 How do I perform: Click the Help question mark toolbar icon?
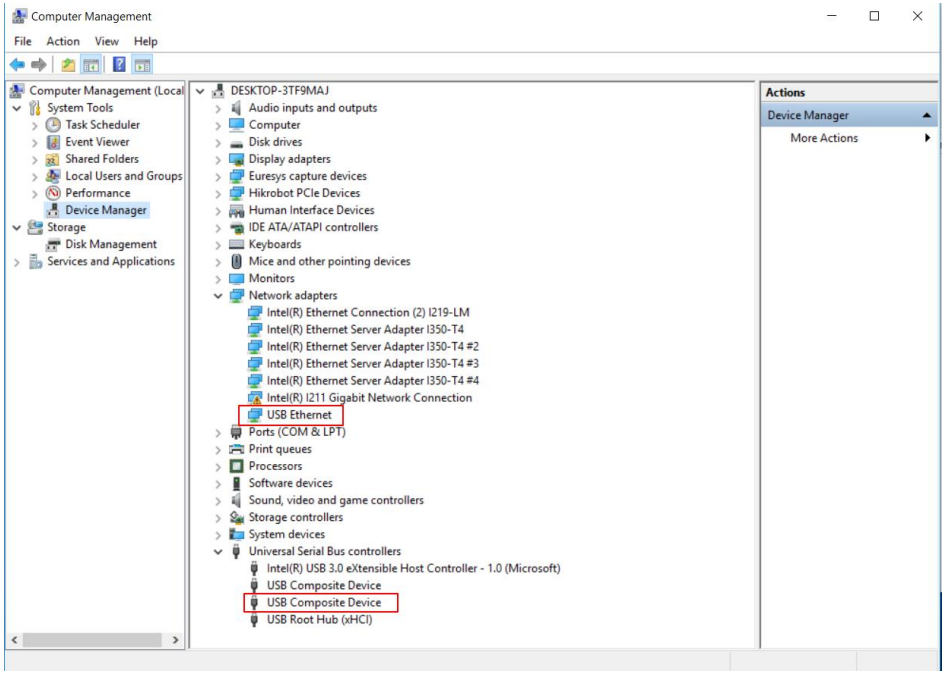[119, 64]
